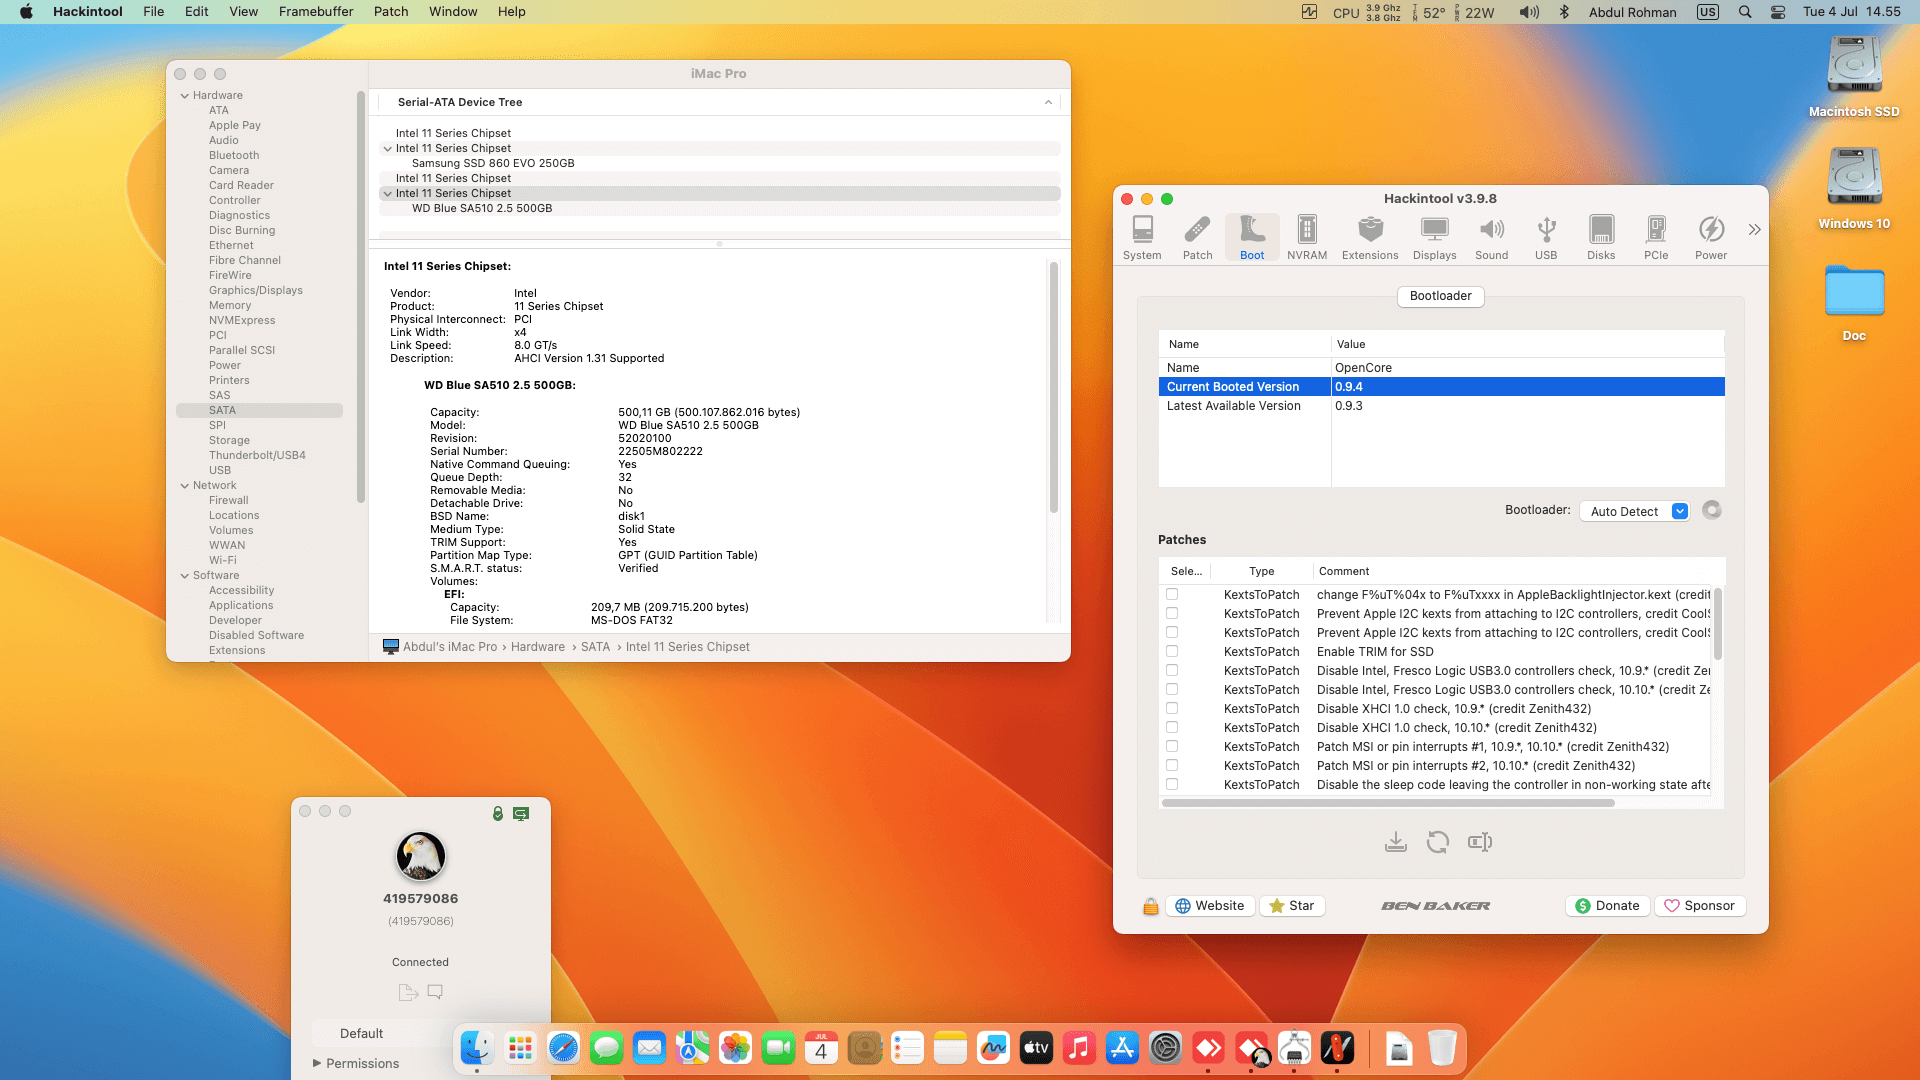
Task: Click the Donate button
Action: tap(1607, 905)
